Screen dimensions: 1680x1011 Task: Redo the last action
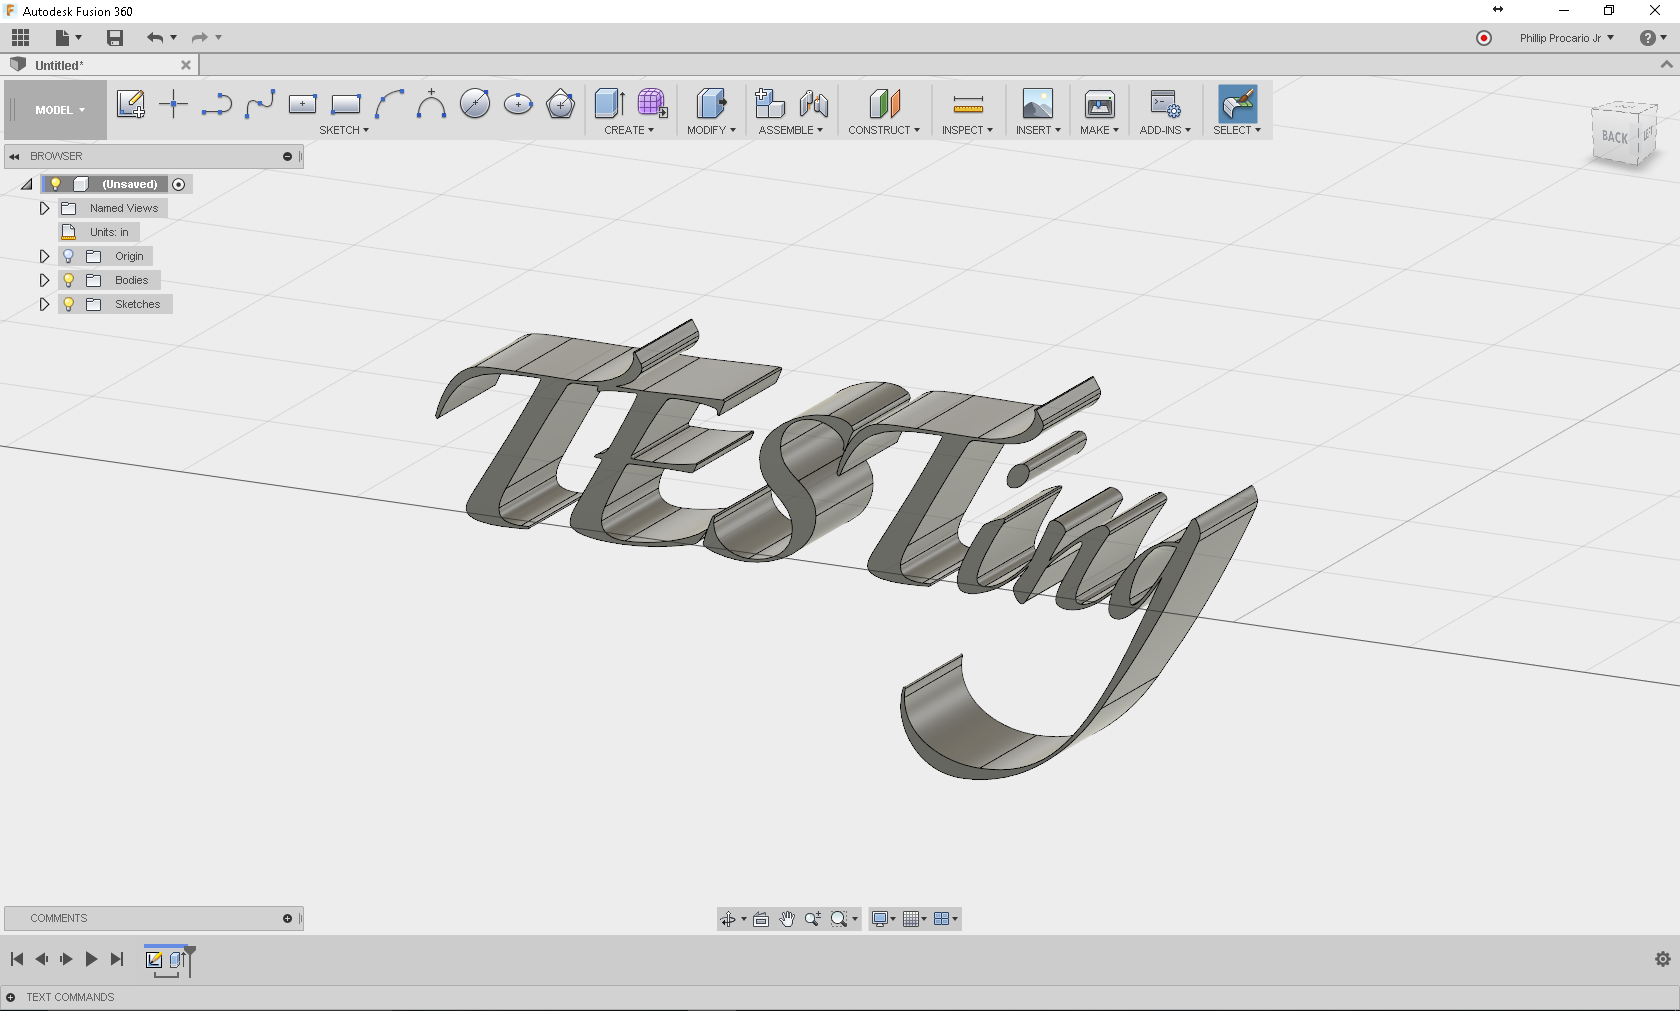(x=200, y=38)
